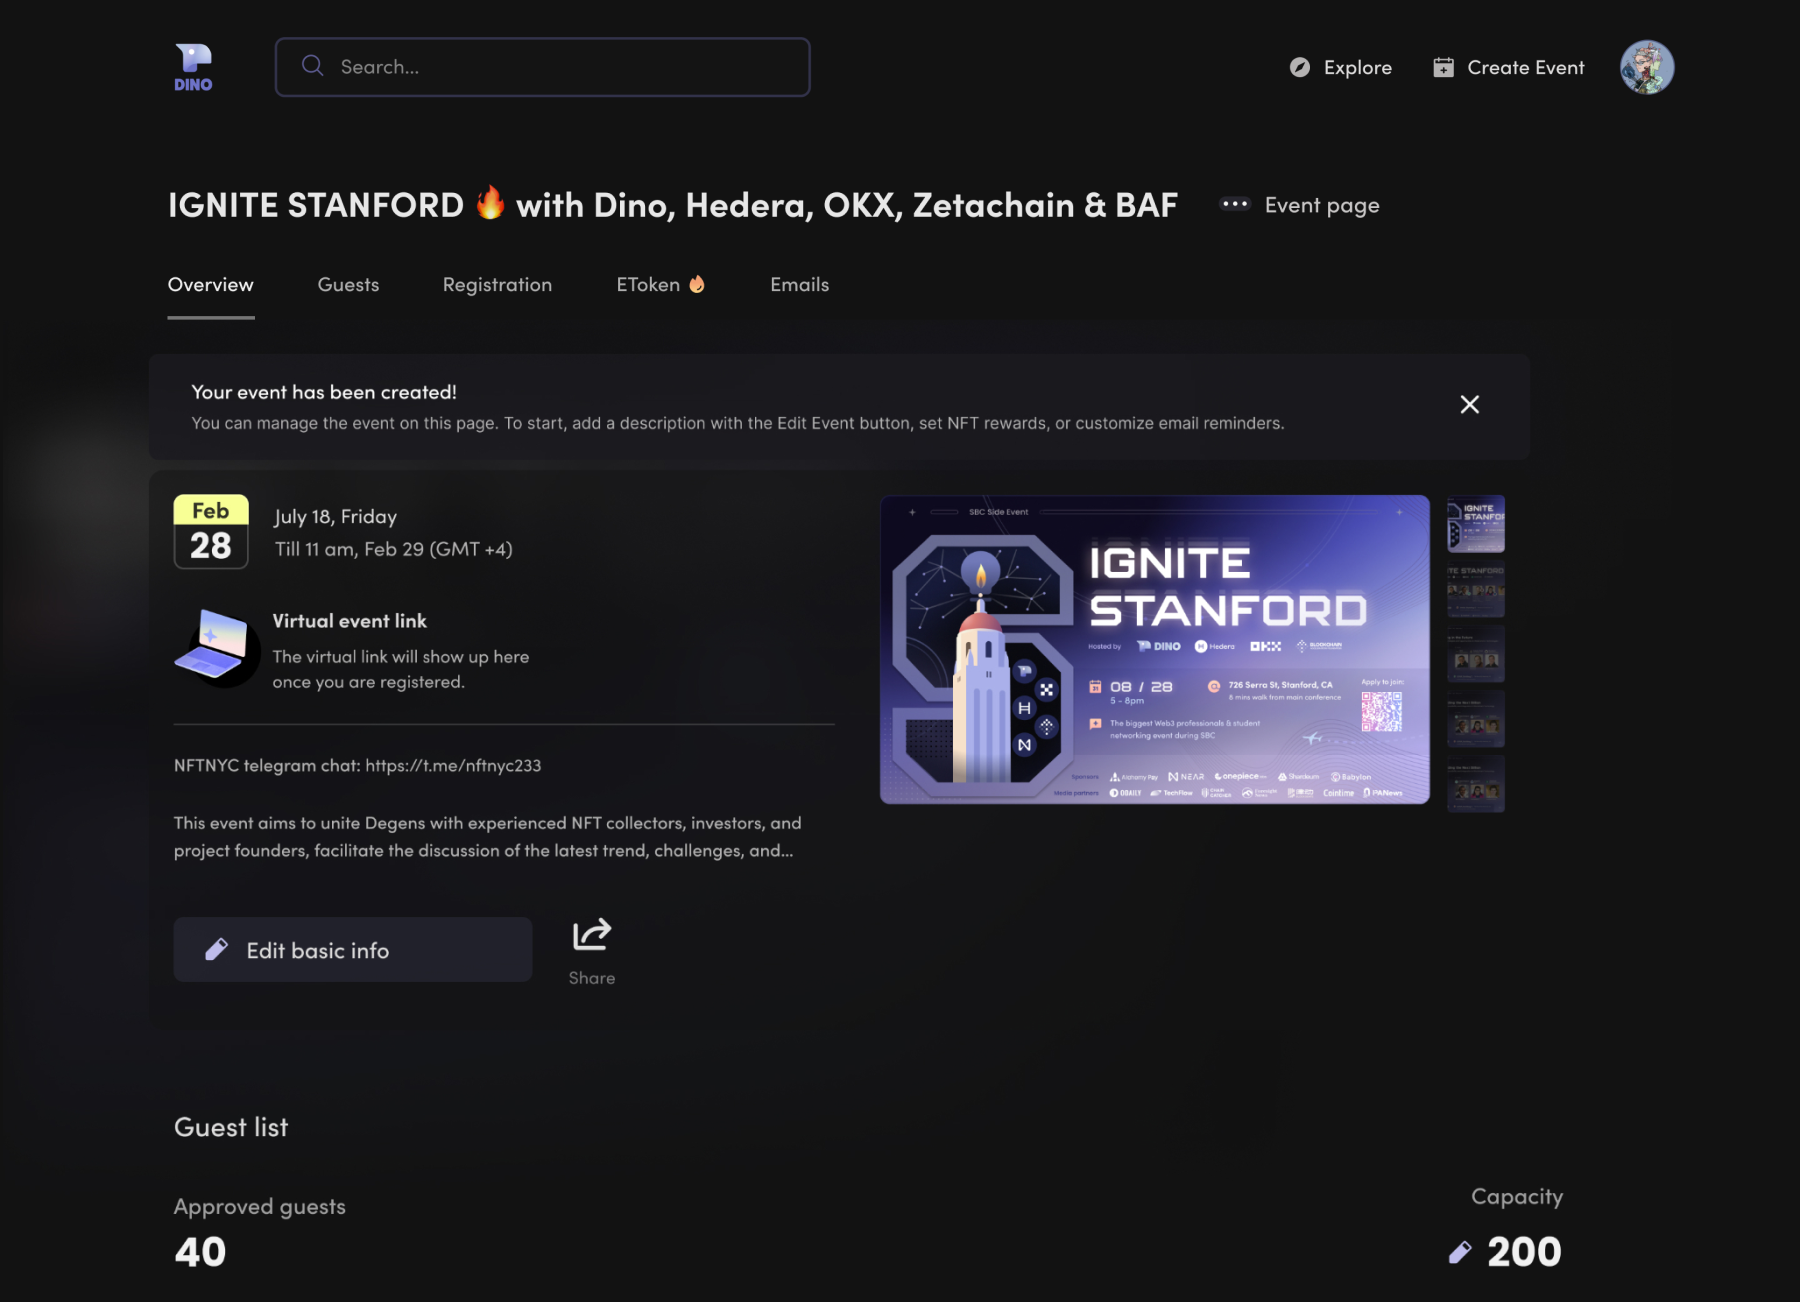Open the Registration tab
Image resolution: width=1800 pixels, height=1302 pixels.
click(x=497, y=285)
